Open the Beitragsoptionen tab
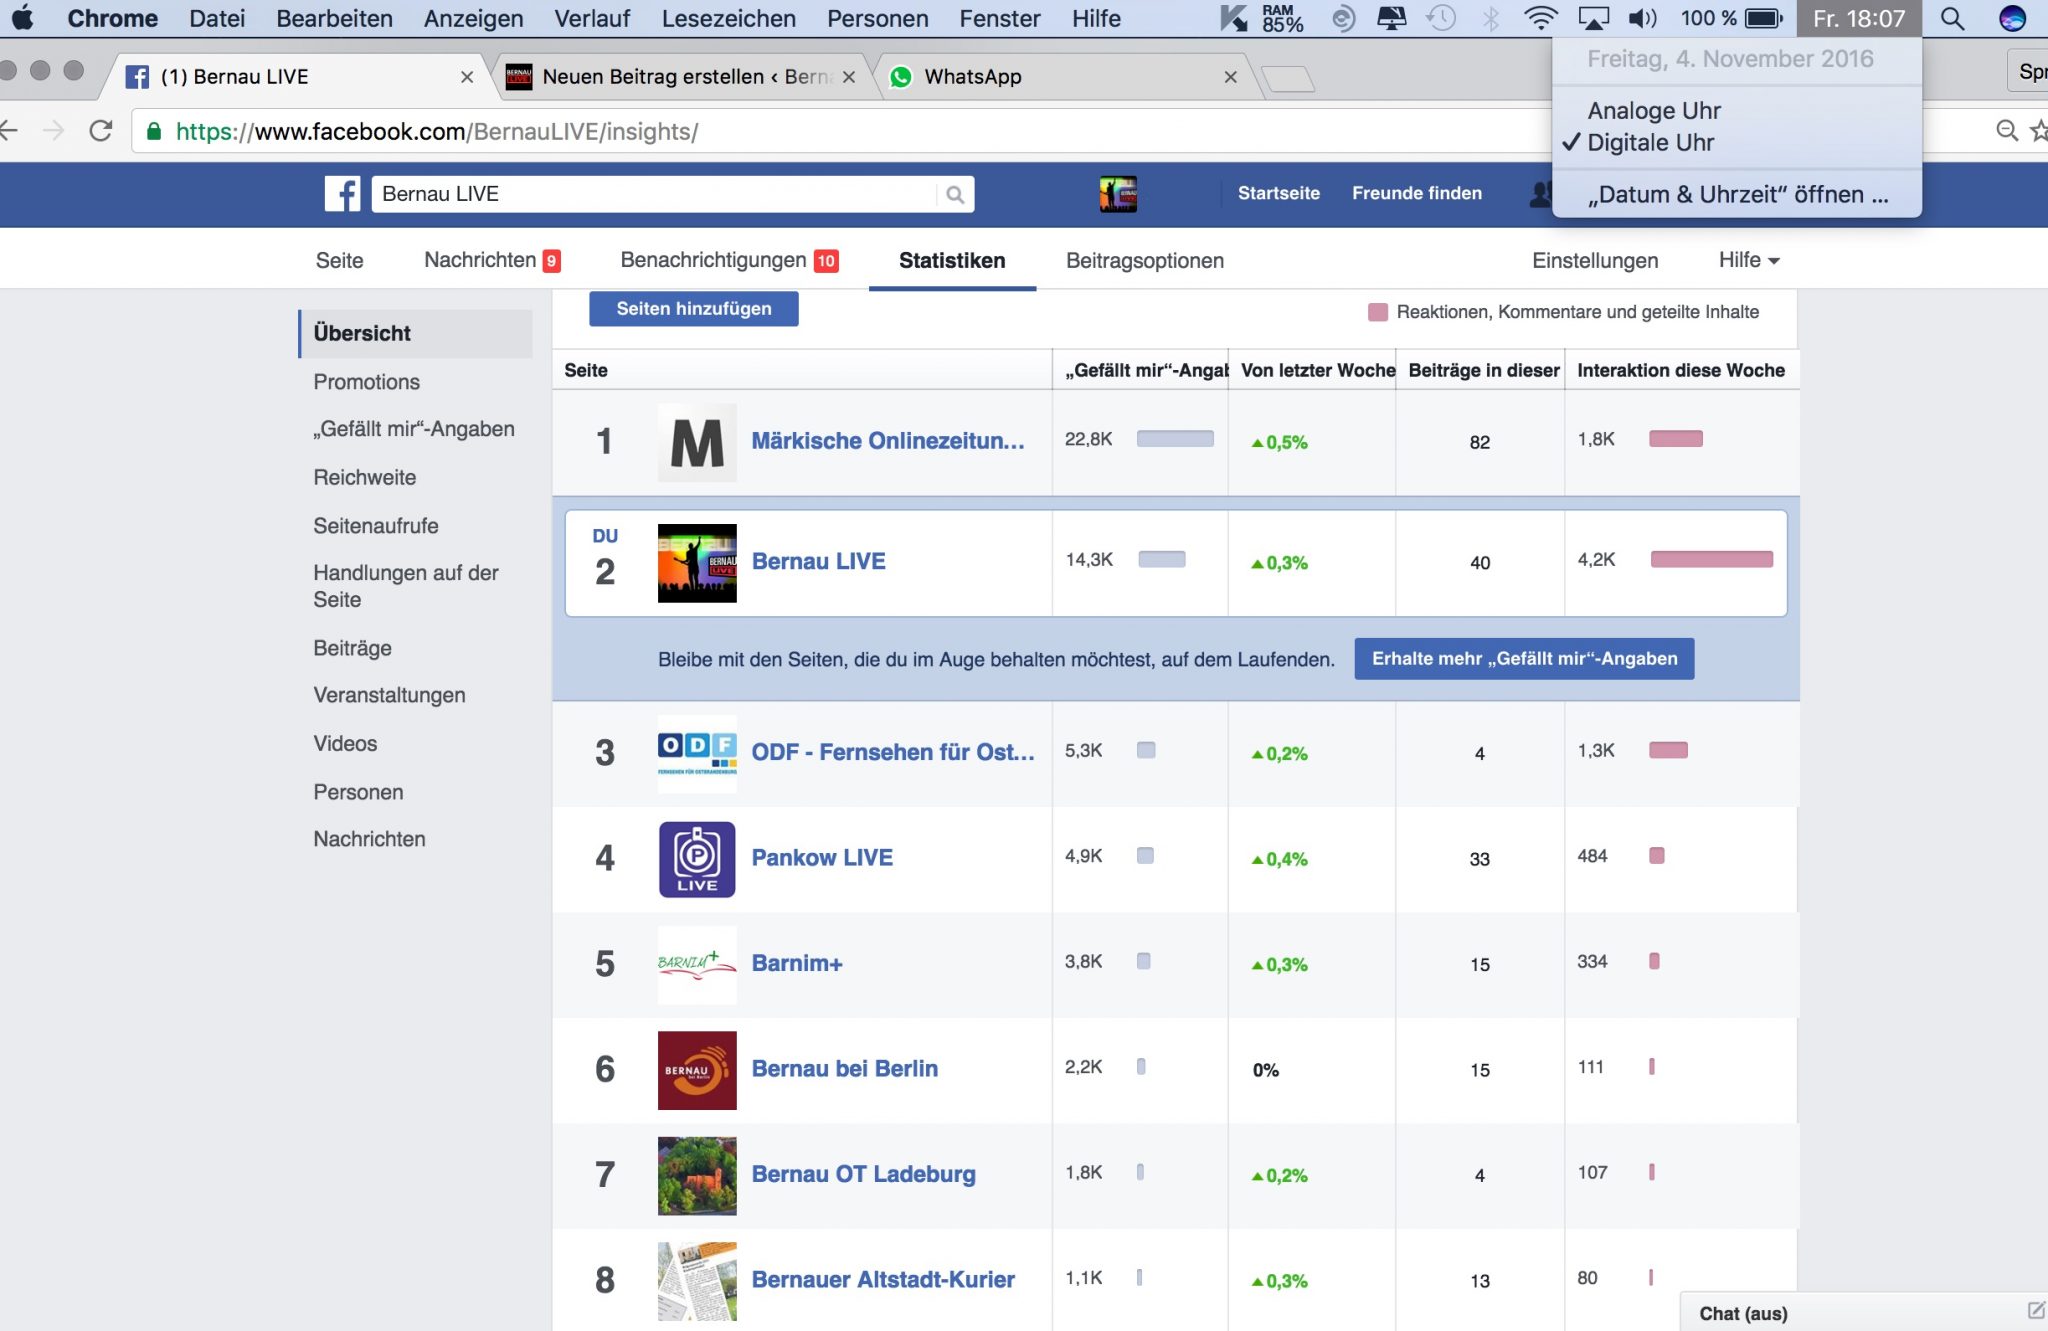Viewport: 2048px width, 1331px height. [1144, 261]
